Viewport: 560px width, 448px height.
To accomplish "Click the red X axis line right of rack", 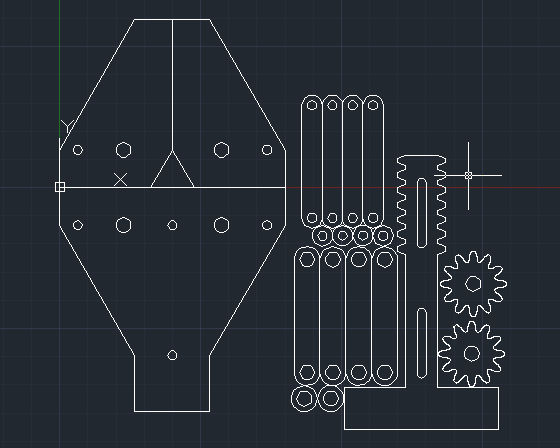I will 503,187.
